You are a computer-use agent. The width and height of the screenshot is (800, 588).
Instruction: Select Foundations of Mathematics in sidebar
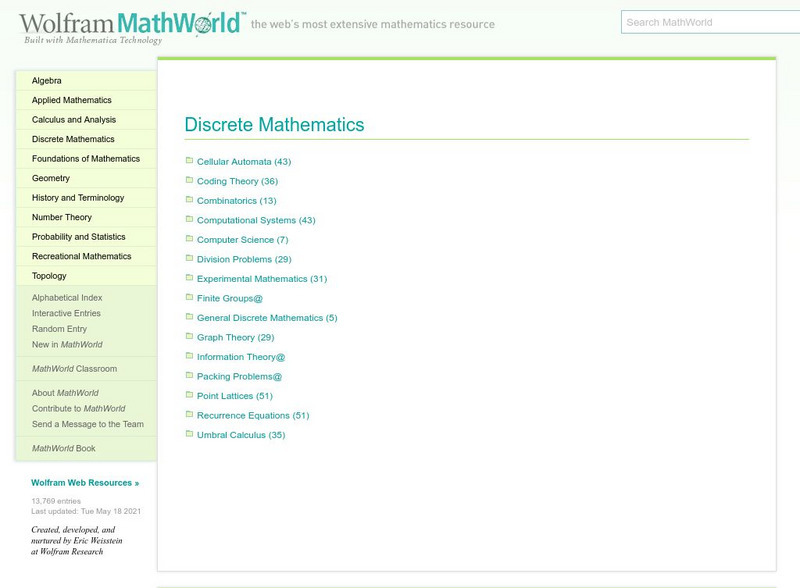[86, 159]
